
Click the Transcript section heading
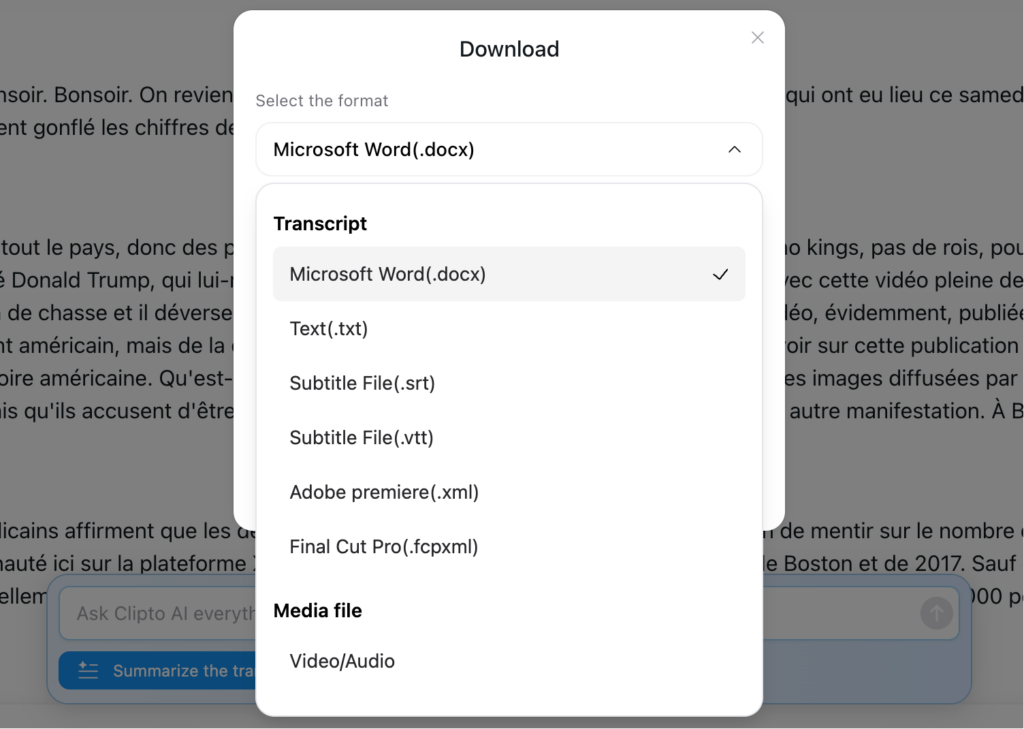[320, 223]
